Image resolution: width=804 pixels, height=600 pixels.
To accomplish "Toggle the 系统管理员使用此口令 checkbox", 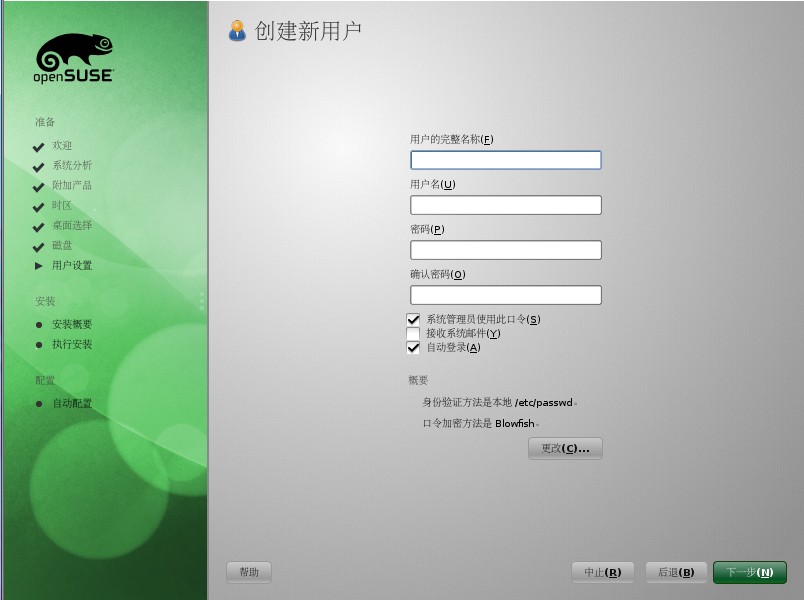I will coord(413,319).
